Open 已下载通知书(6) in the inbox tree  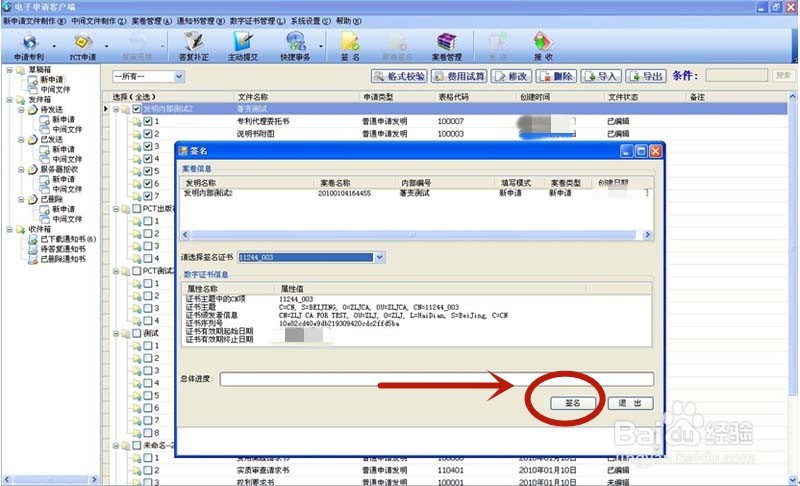tap(68, 239)
